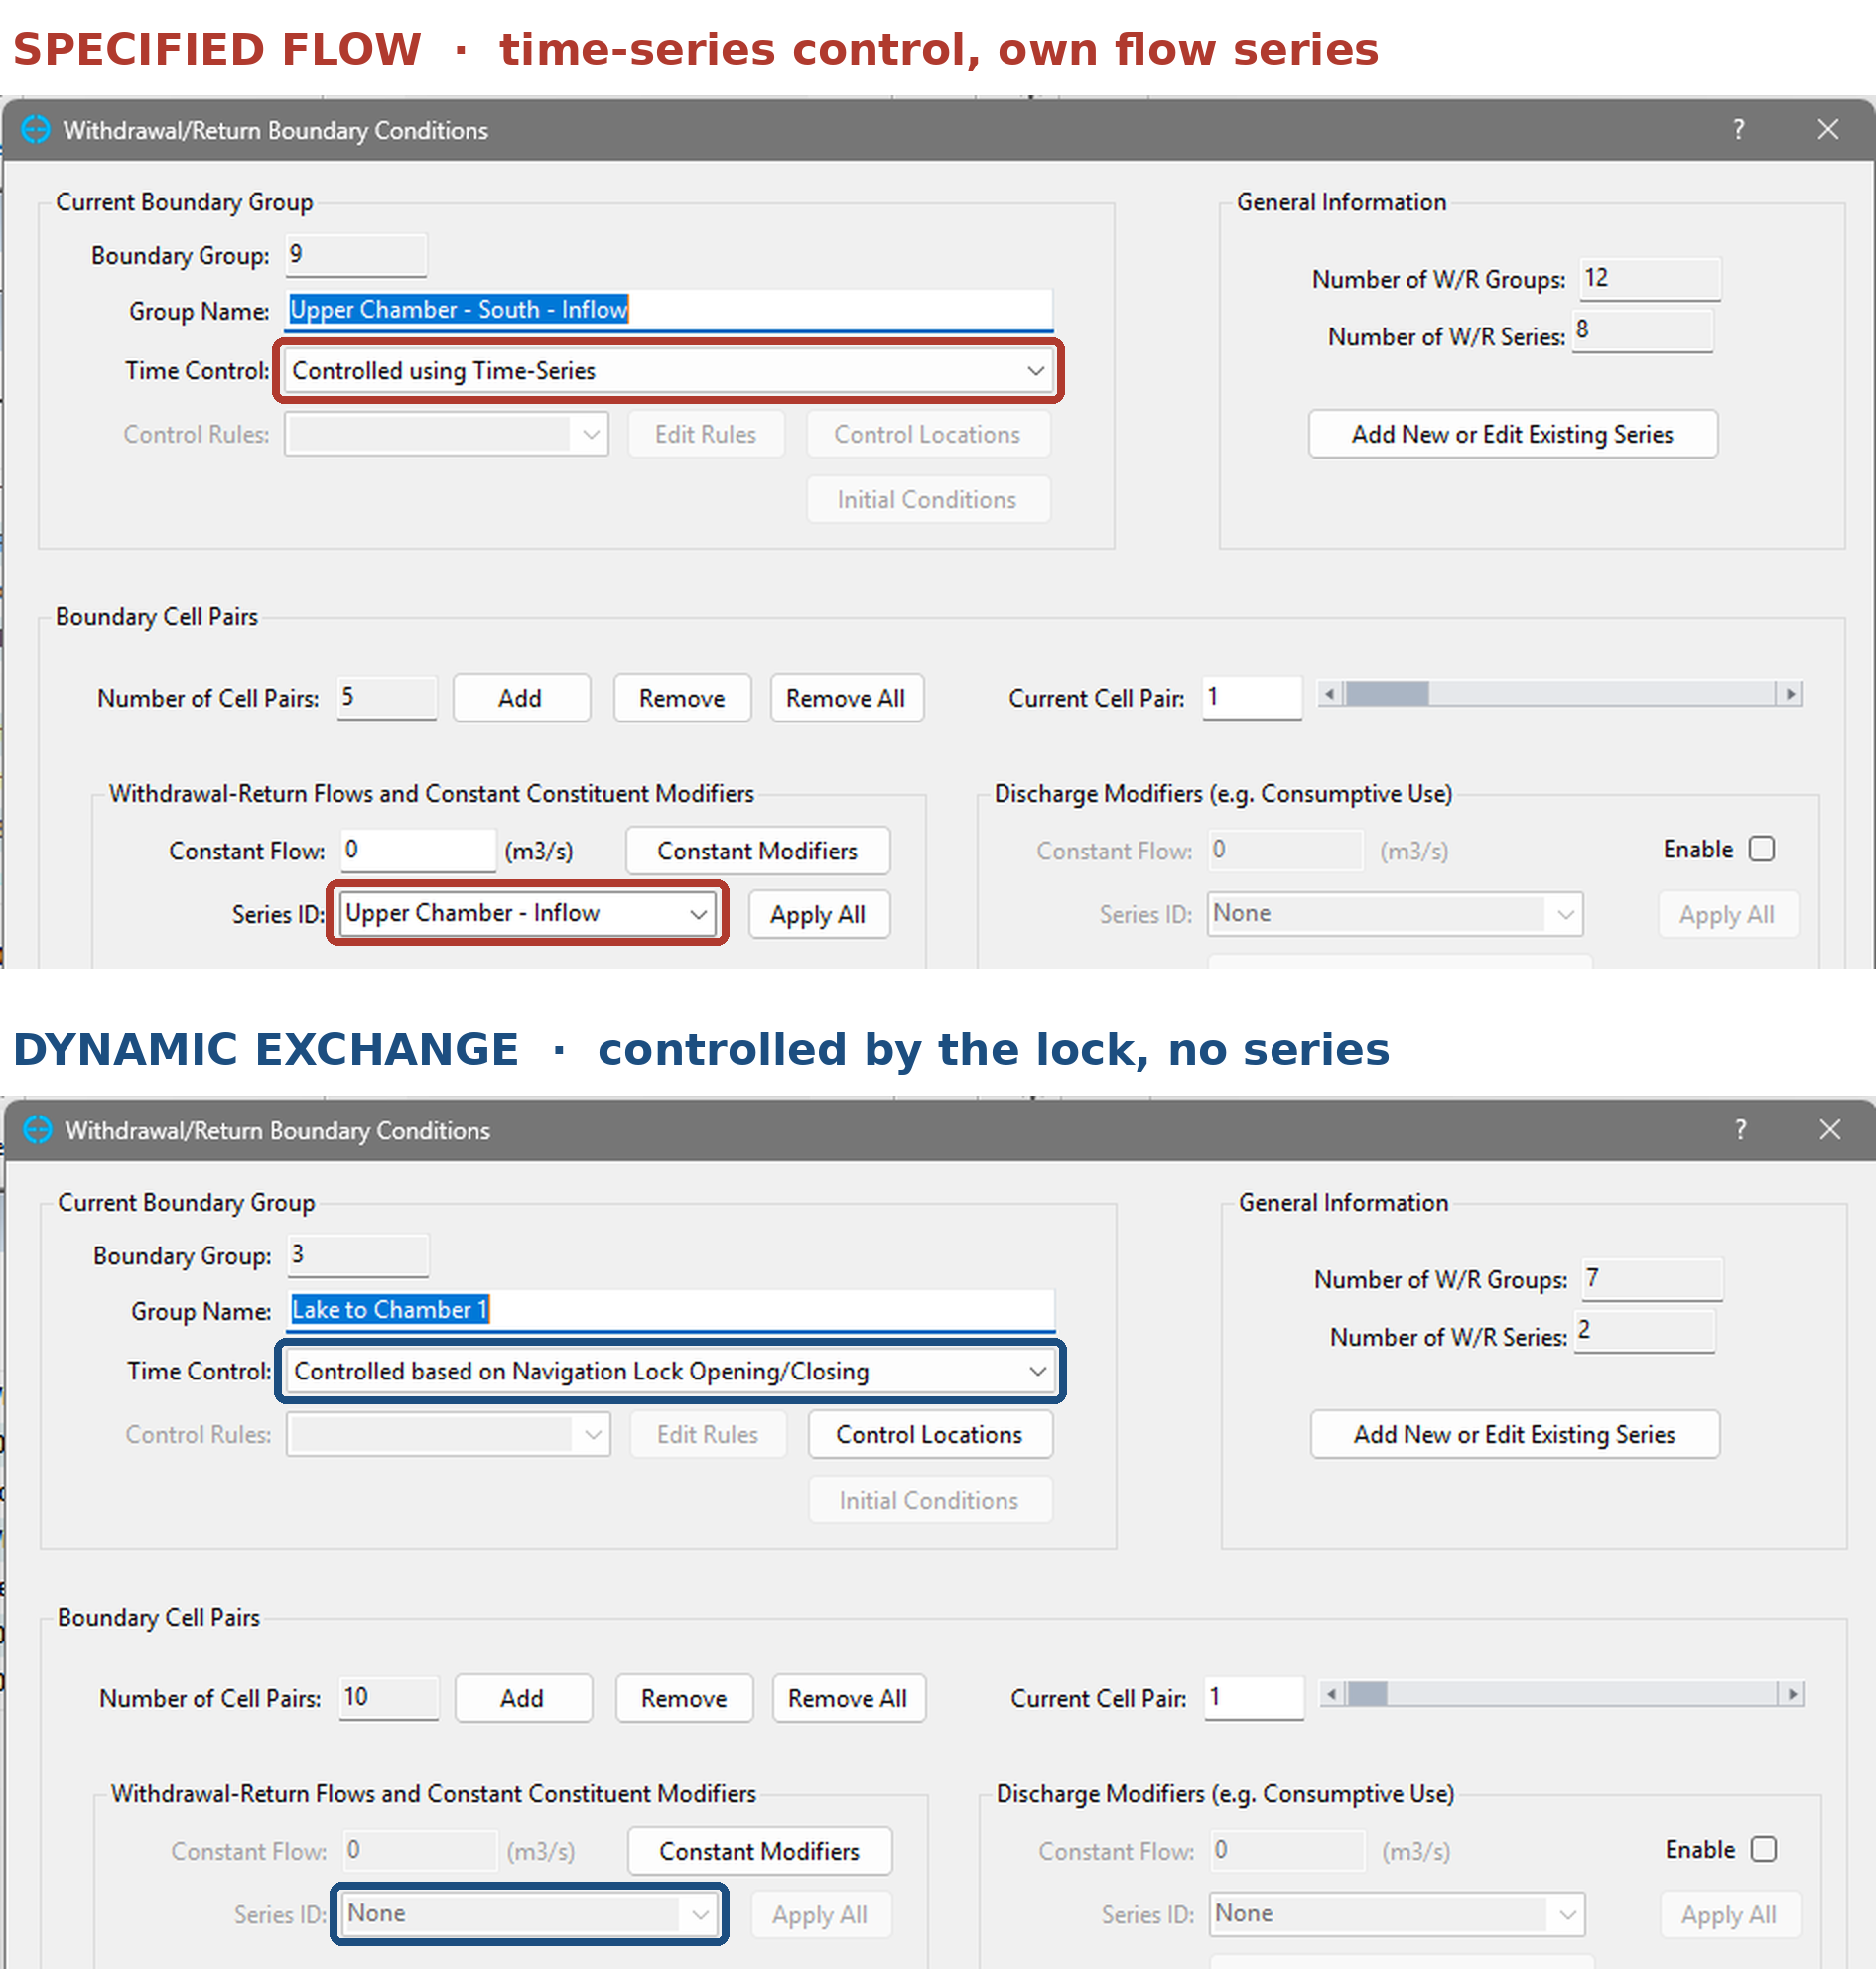Click cell pair slider thumb in bottom dialog

tap(1367, 1693)
